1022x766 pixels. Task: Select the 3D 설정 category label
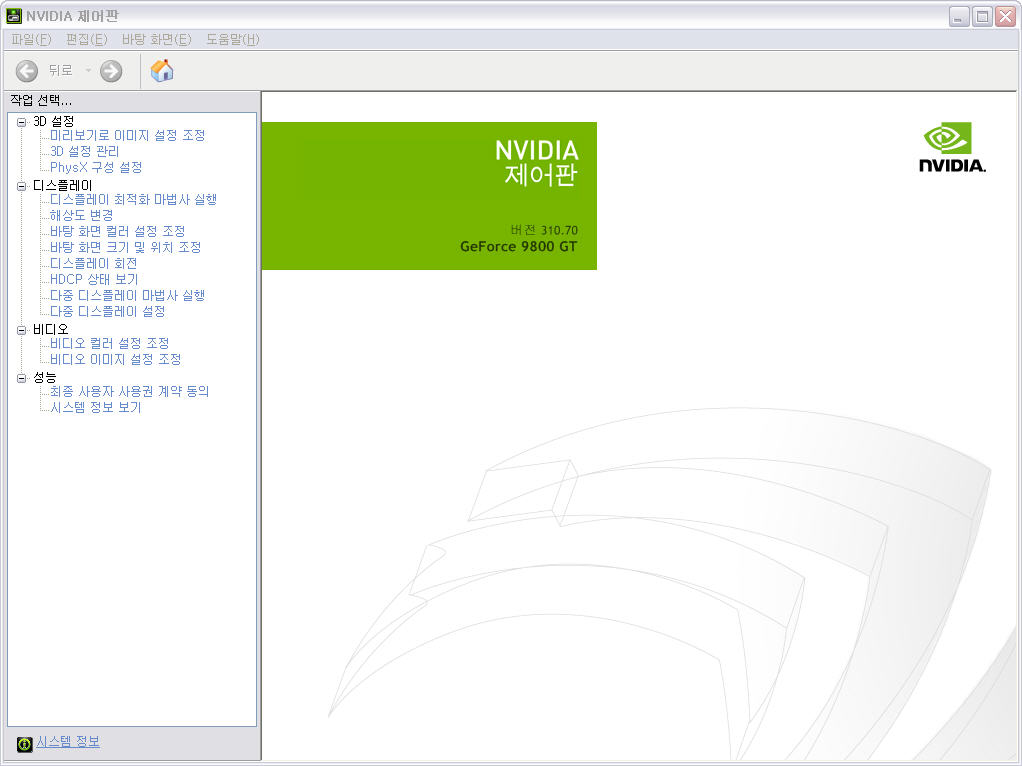pos(53,121)
